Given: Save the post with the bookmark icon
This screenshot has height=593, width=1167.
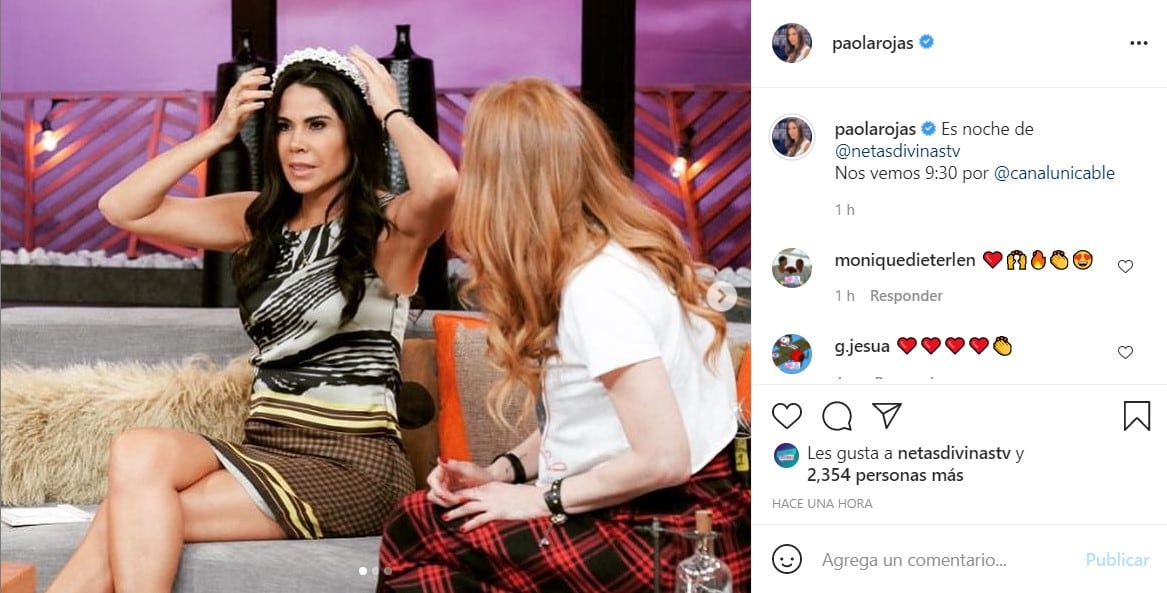Looking at the screenshot, I should [1136, 416].
